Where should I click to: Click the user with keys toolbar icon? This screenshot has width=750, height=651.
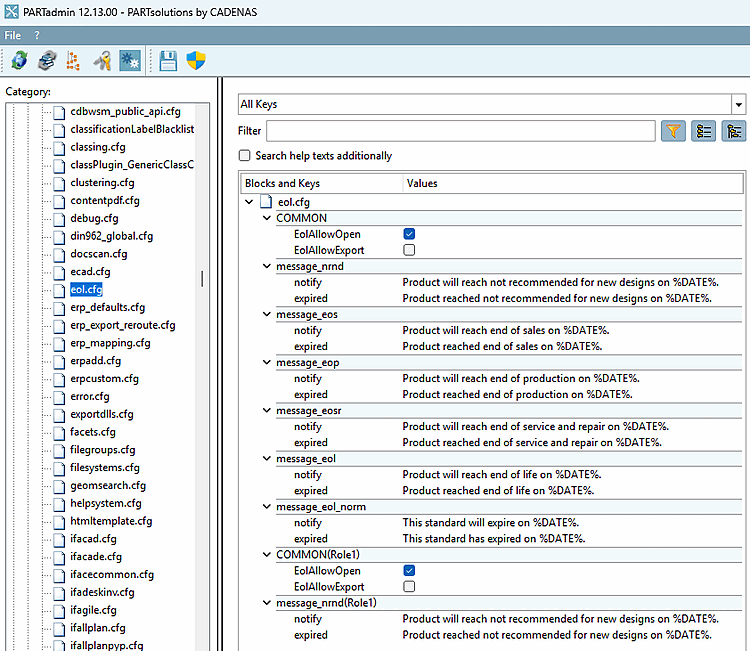click(102, 61)
